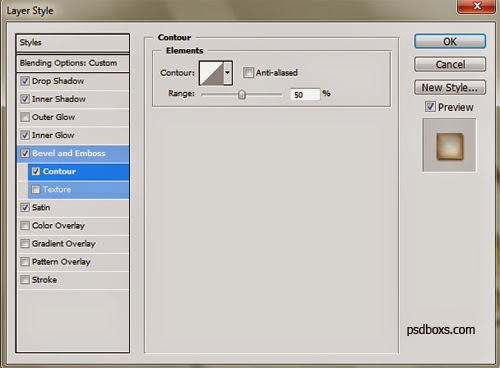The image size is (500, 368).
Task: Enable the Gradient Overlay checkbox
Action: (25, 243)
